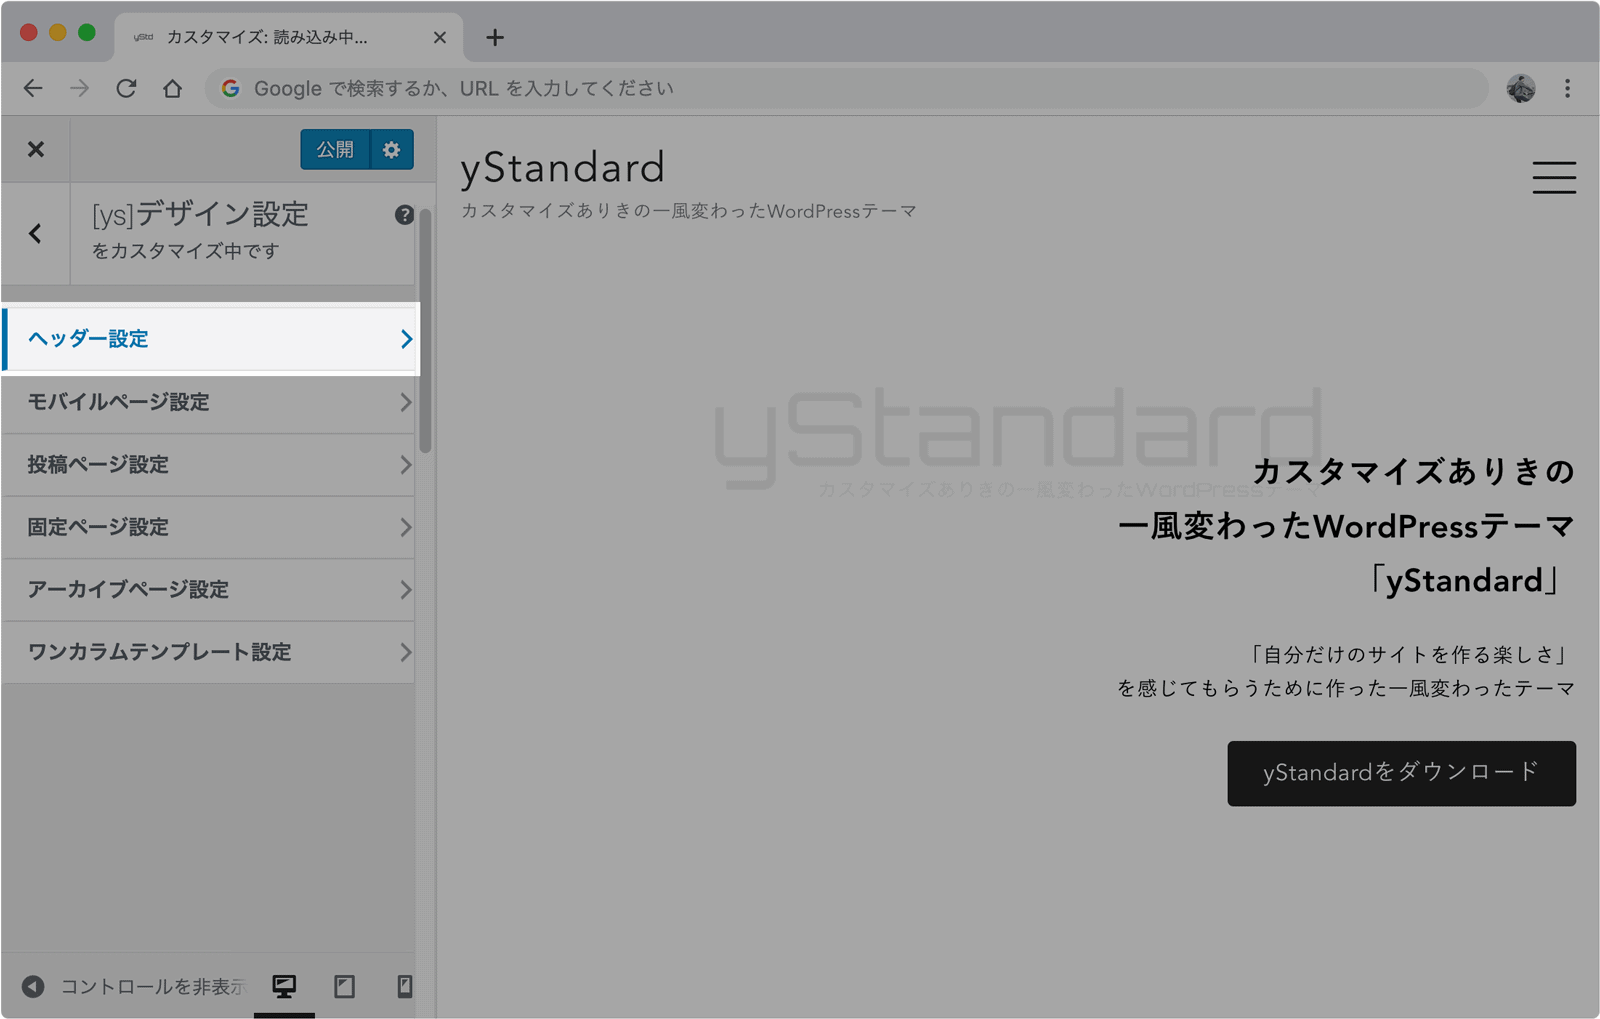Expand 投稿ページ設定 chevron
The image size is (1600, 1019).
click(405, 465)
